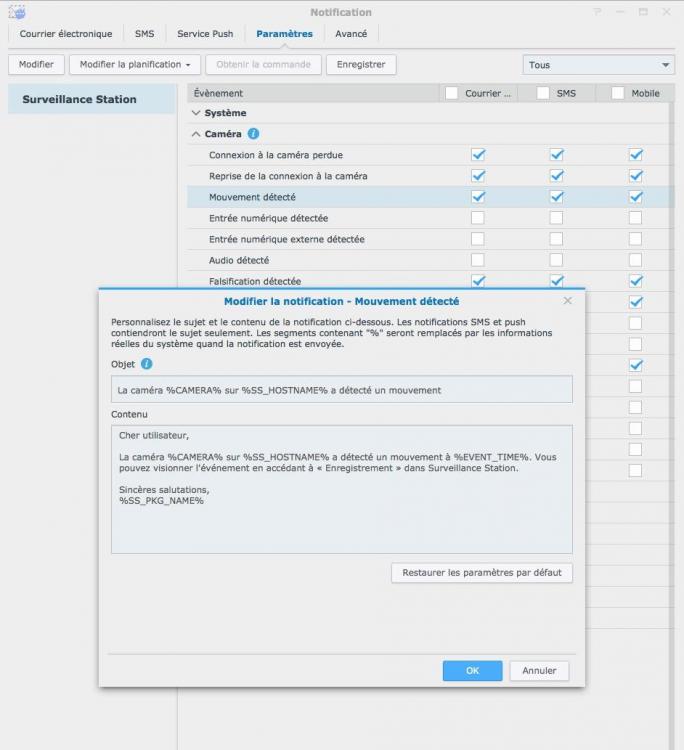The width and height of the screenshot is (684, 750).
Task: Confirm the dialog with OK
Action: [472, 671]
